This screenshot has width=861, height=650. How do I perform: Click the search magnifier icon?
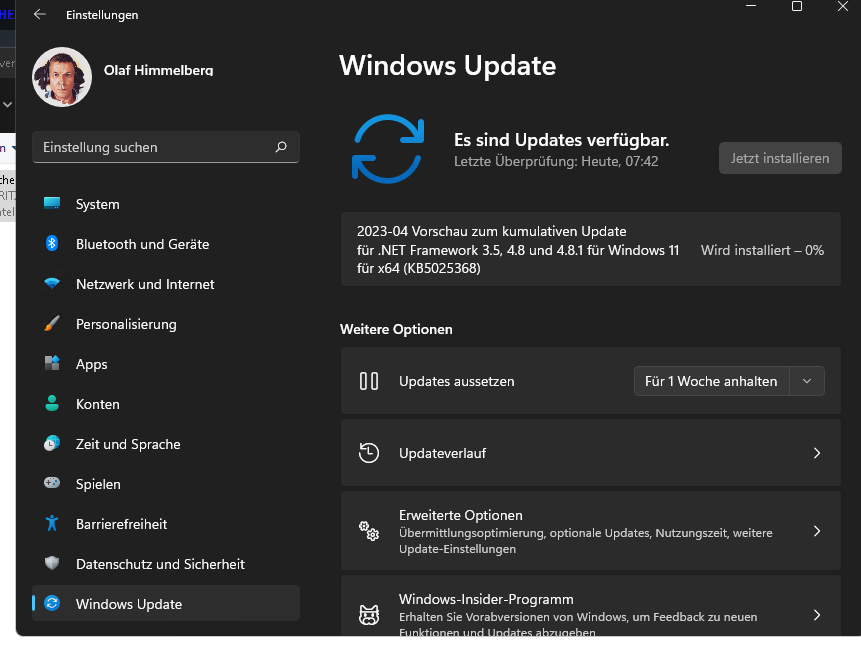click(x=281, y=147)
